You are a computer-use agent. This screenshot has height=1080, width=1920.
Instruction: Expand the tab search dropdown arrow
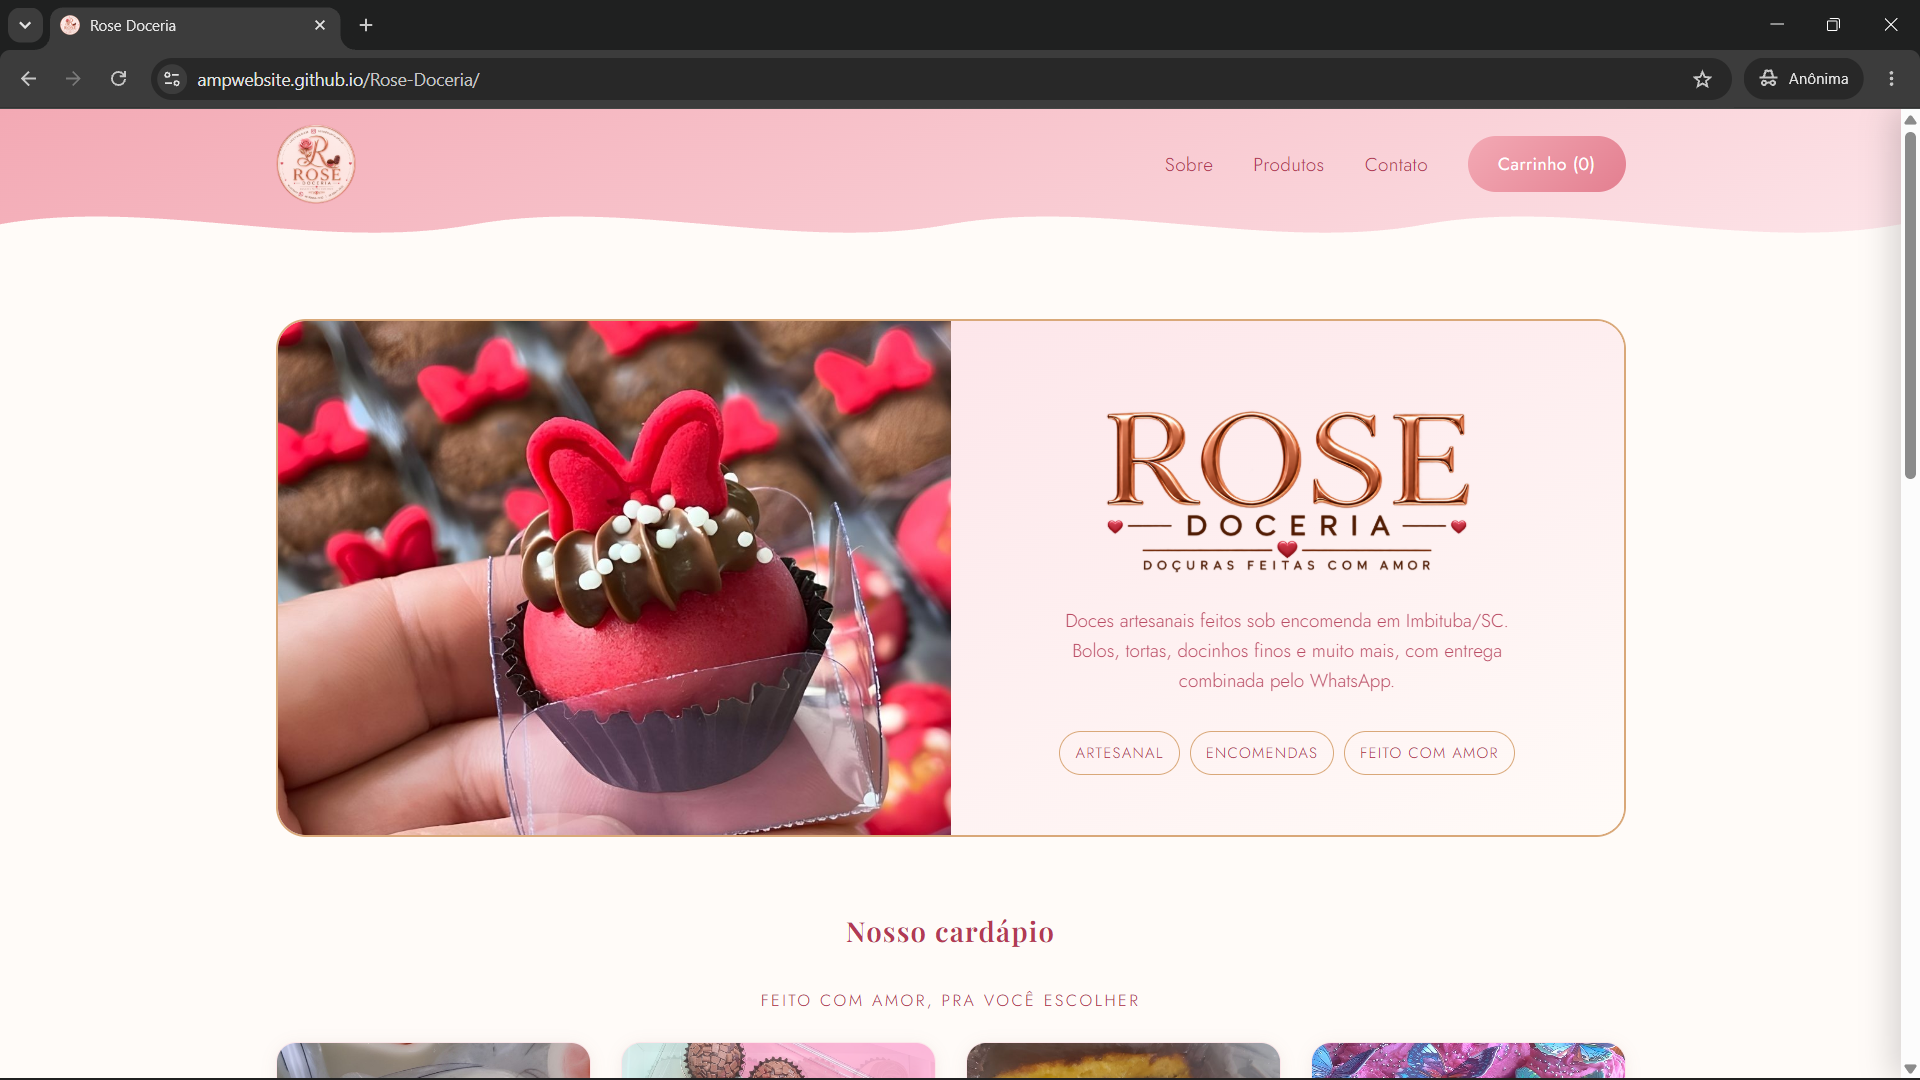[x=25, y=25]
